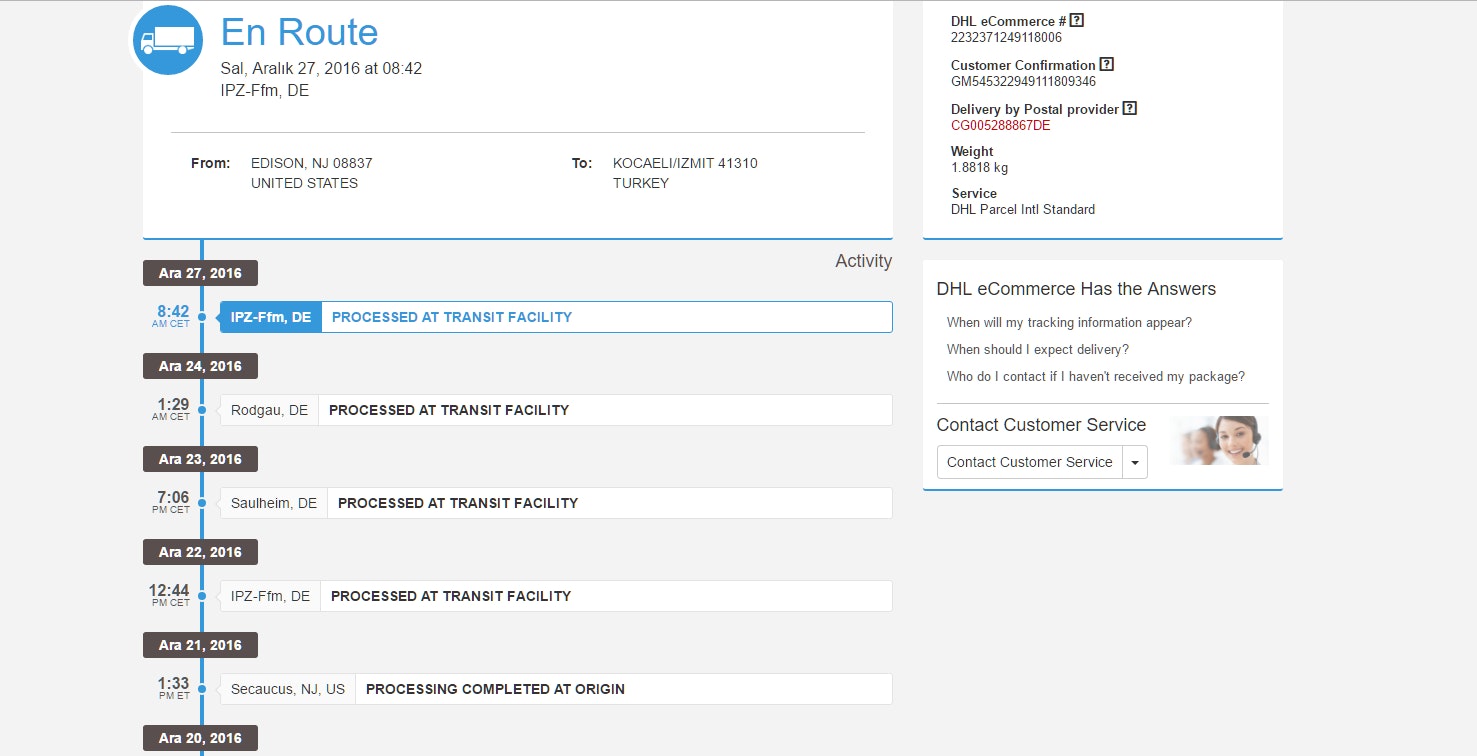Viewport: 1477px width, 756px height.
Task: Select the Saulheim, DE transit activity row
Action: [555, 503]
